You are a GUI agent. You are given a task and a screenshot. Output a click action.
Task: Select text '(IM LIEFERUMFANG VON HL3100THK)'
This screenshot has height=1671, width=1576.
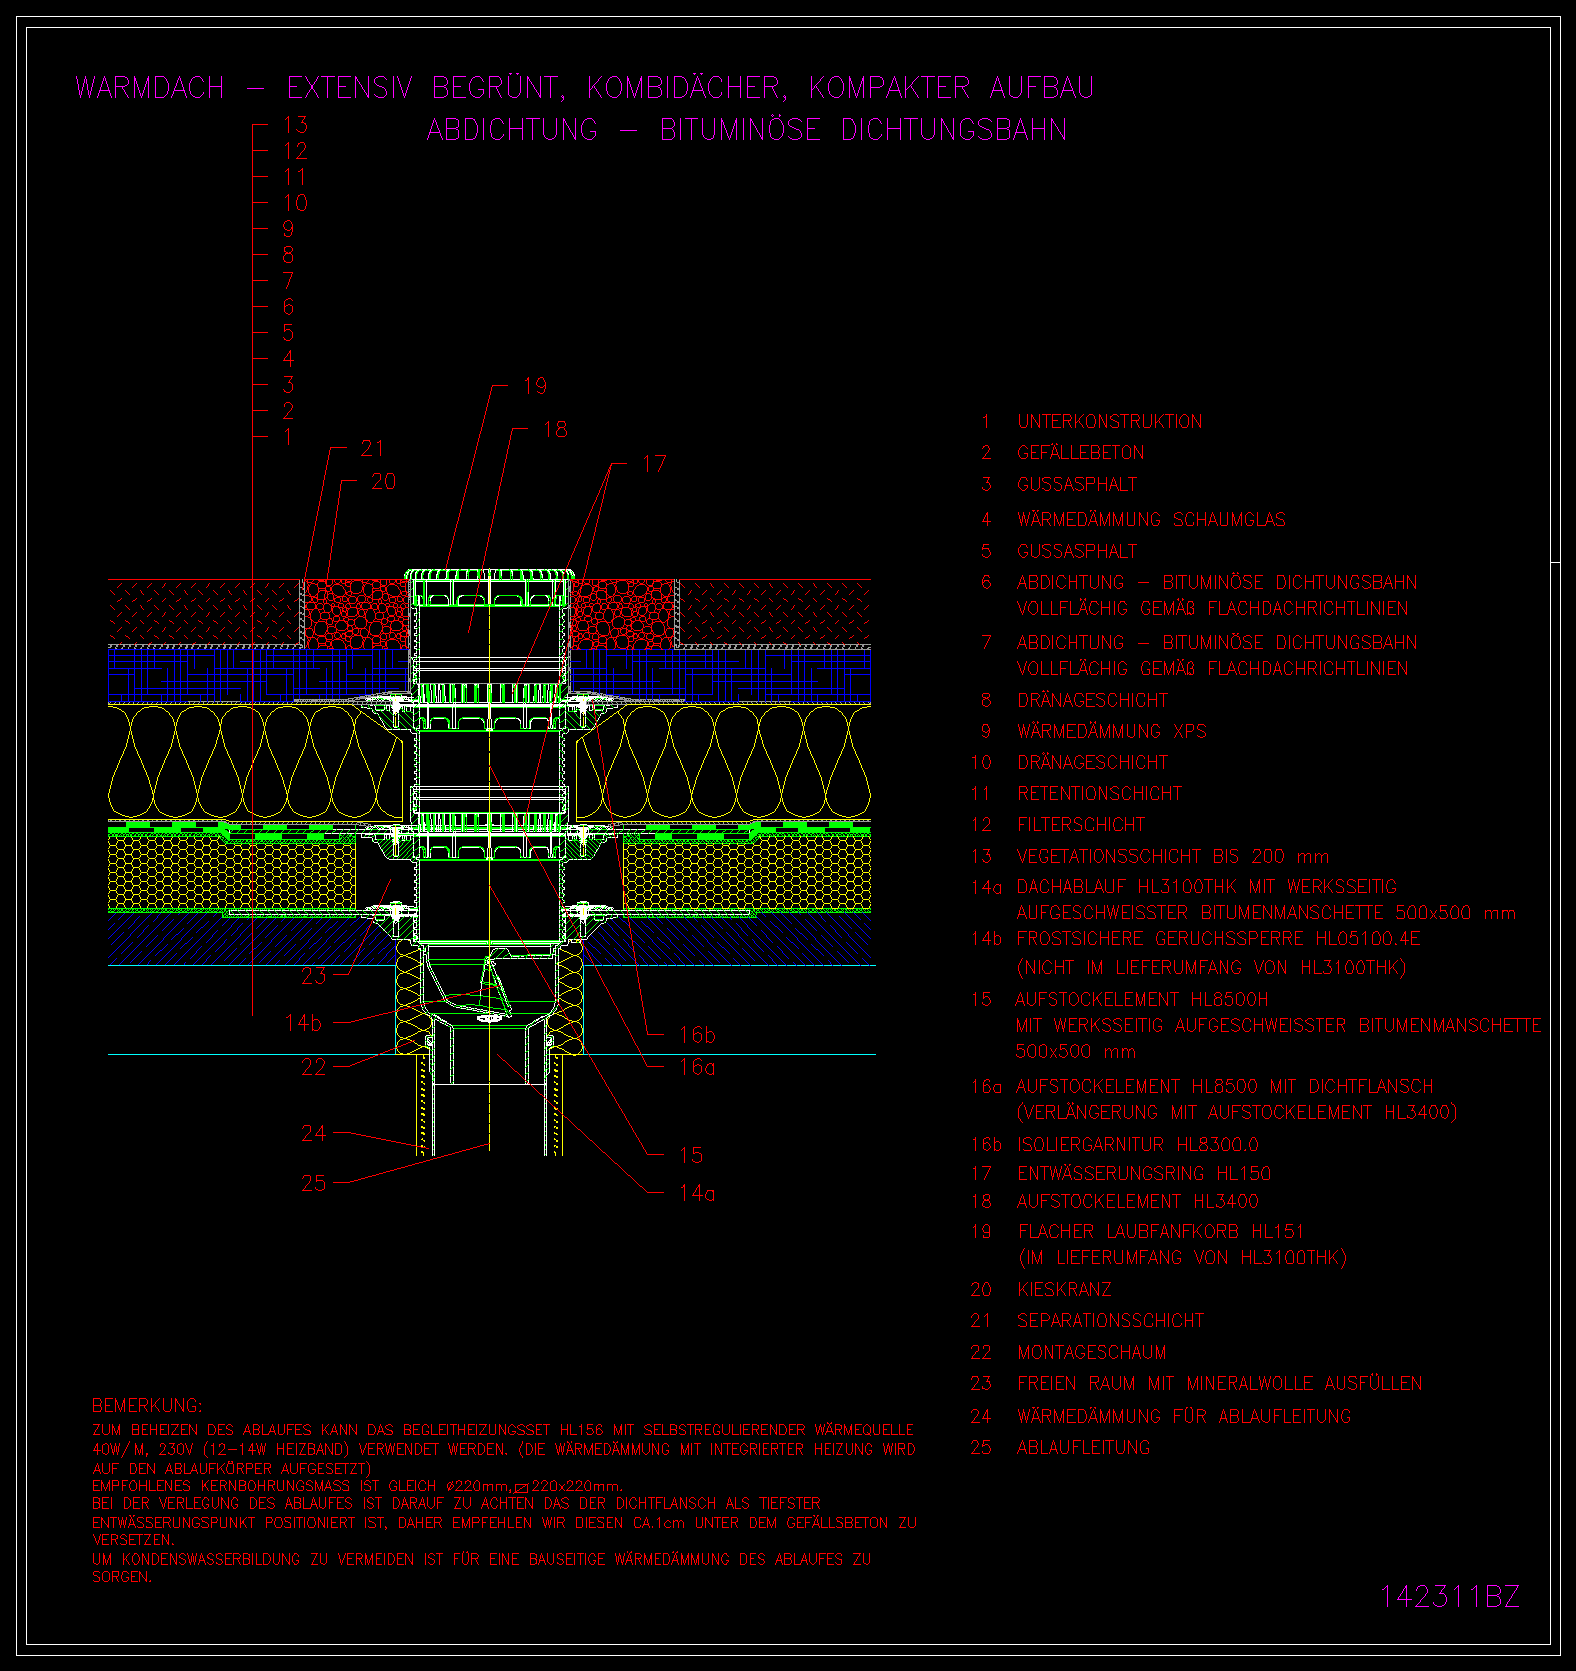click(x=1182, y=1257)
